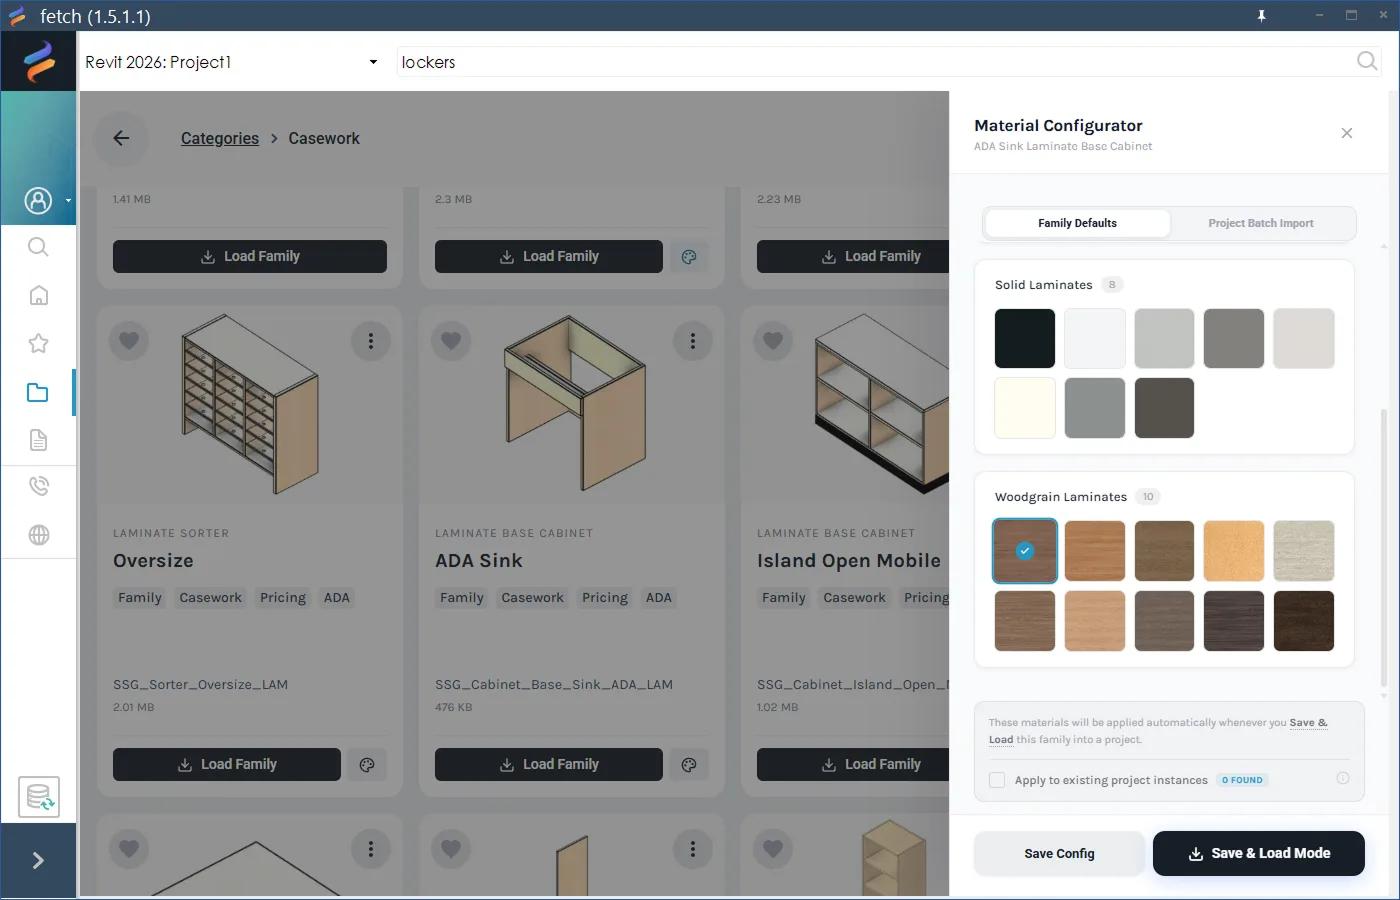Expand the user account dropdown arrow
Screen dimensions: 1400x900
point(68,201)
